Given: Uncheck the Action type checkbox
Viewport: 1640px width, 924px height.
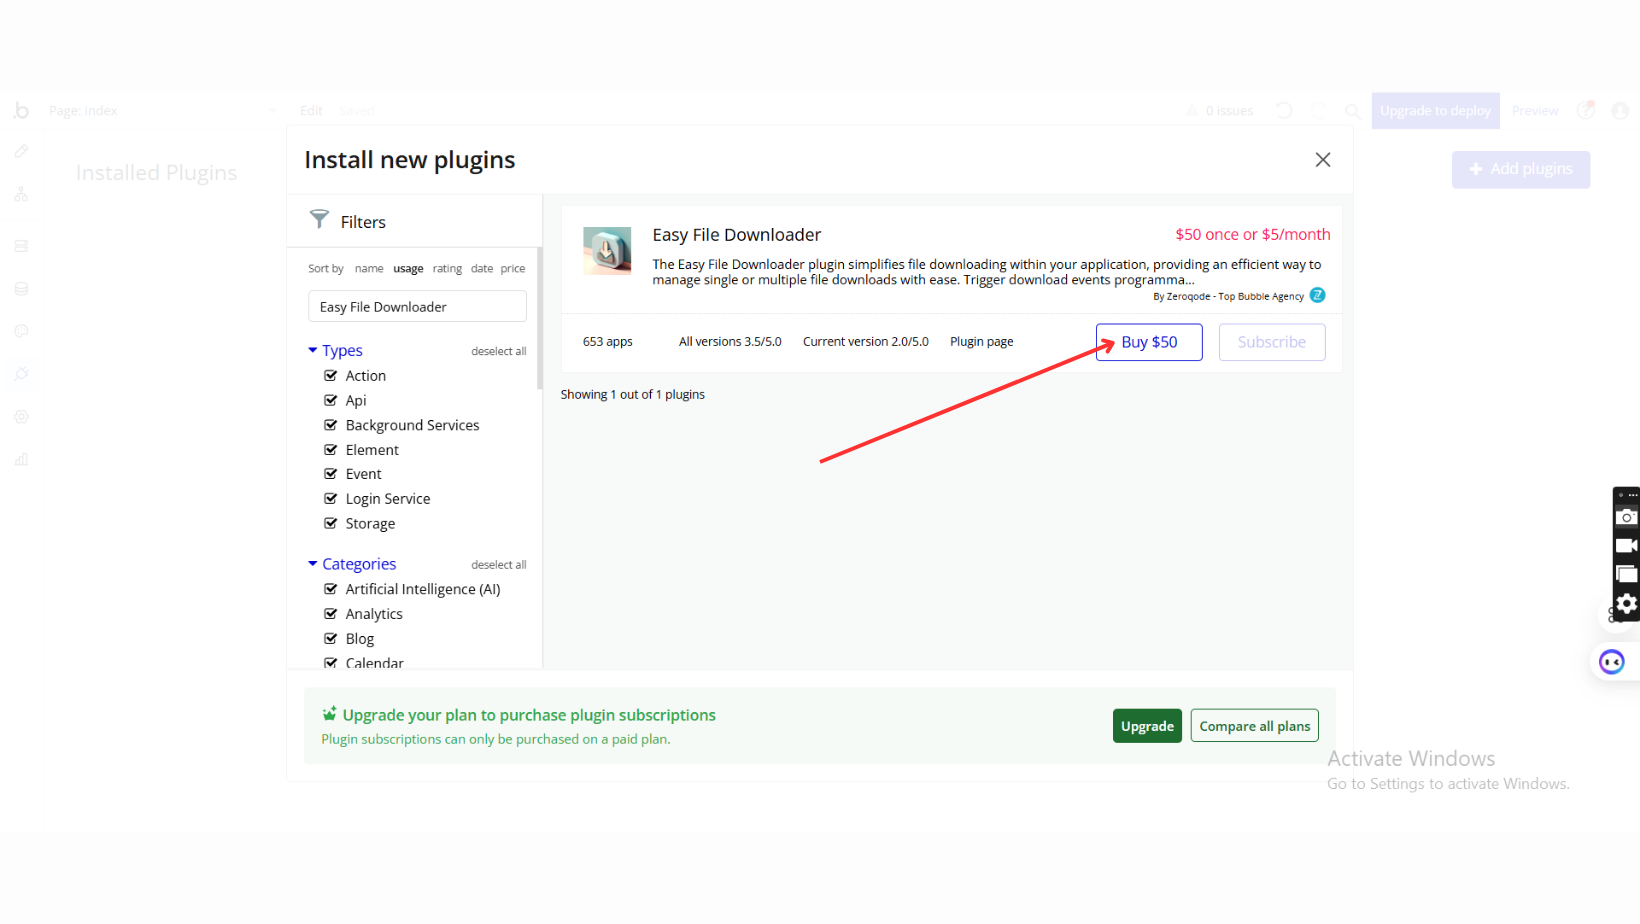Looking at the screenshot, I should pos(331,376).
